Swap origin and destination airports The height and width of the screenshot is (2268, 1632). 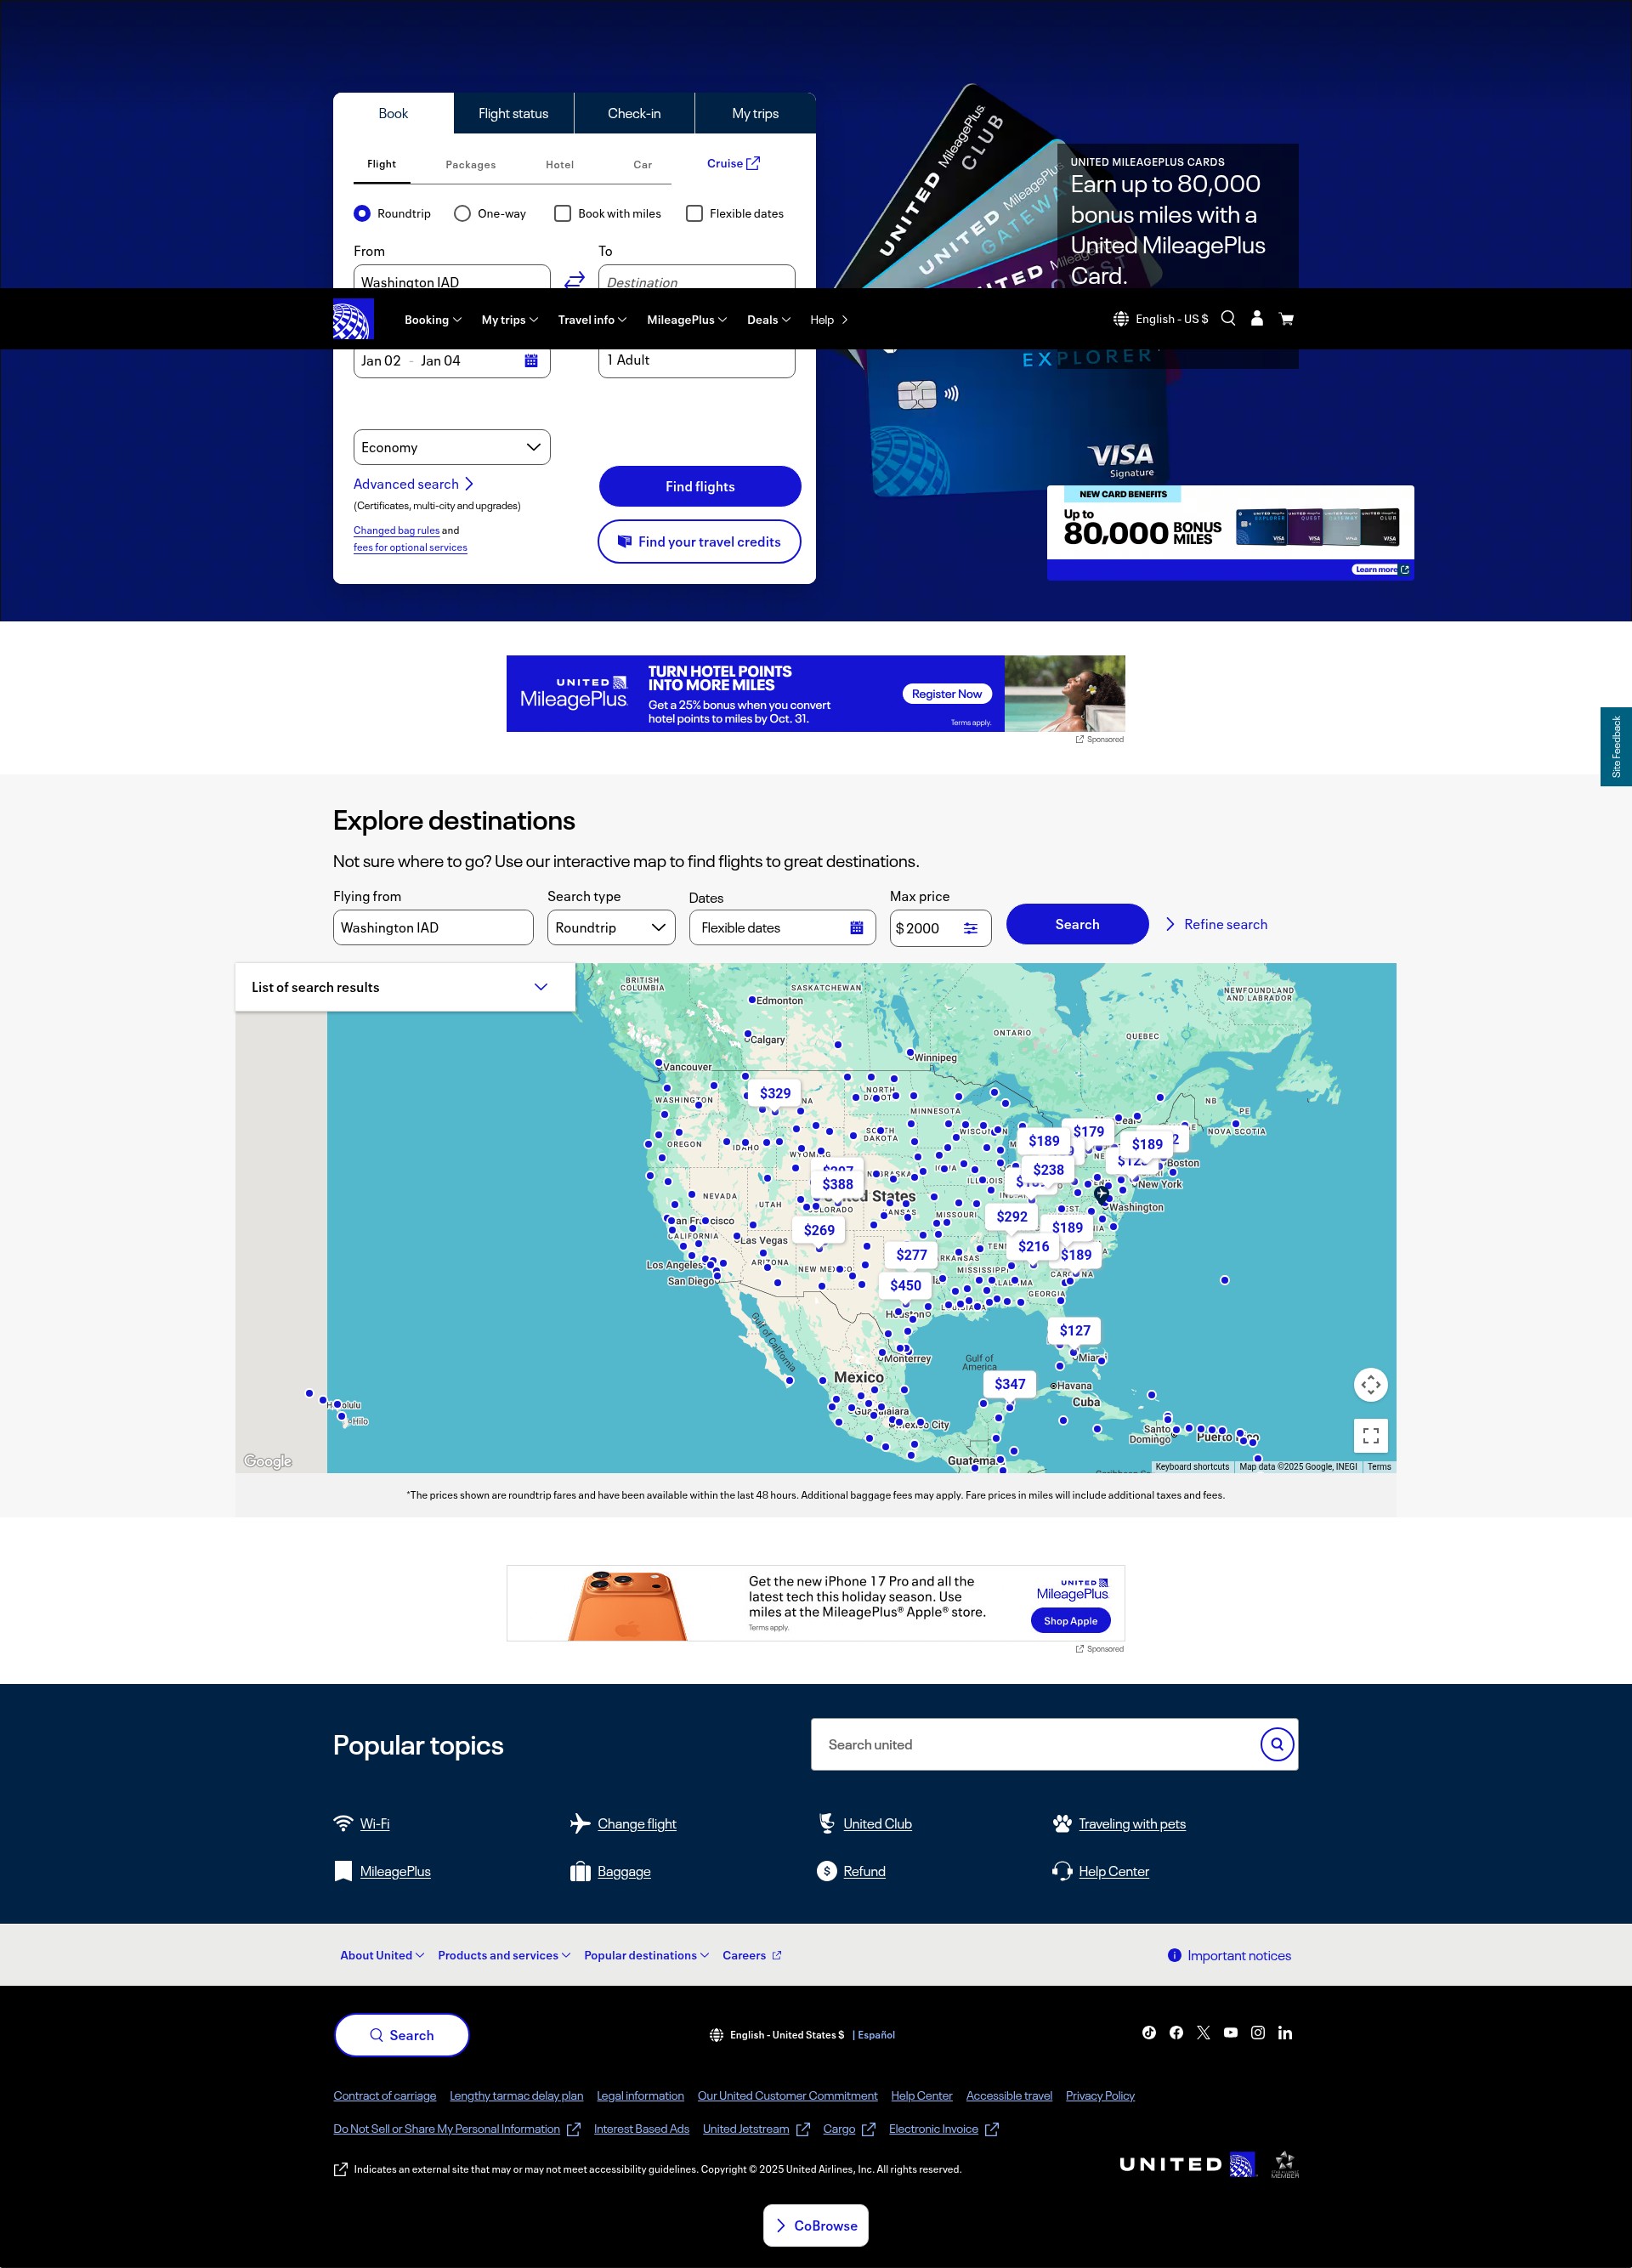pos(574,280)
